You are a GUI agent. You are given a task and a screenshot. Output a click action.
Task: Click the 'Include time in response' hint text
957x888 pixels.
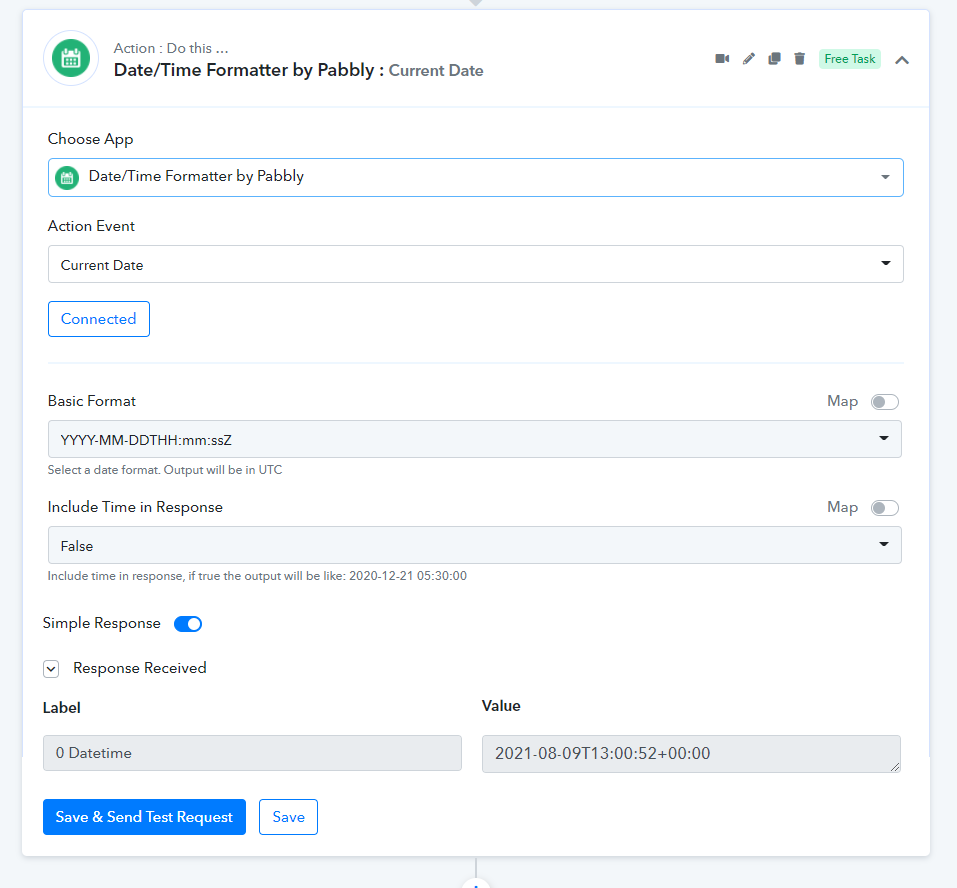click(x=257, y=576)
